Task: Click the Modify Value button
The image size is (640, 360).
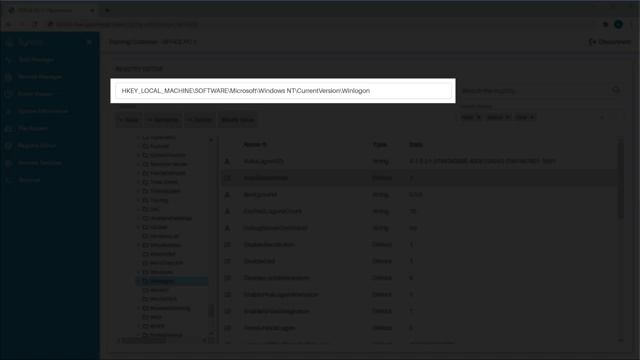Action: 238,120
